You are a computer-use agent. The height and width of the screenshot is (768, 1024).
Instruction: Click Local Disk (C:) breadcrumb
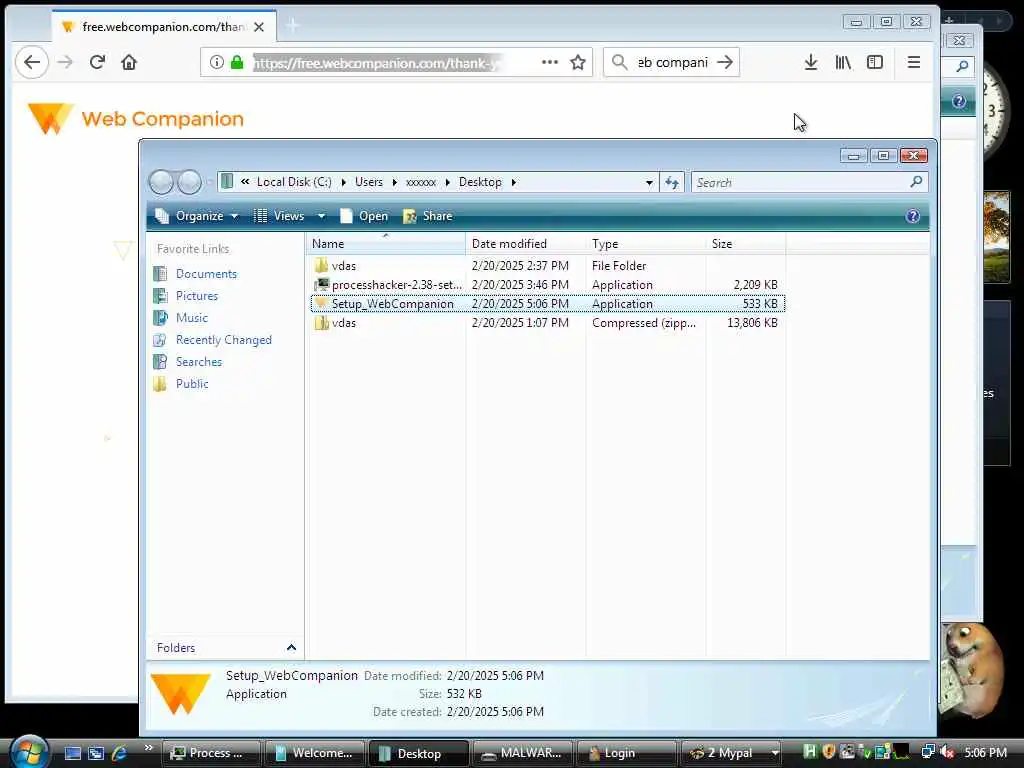(294, 182)
